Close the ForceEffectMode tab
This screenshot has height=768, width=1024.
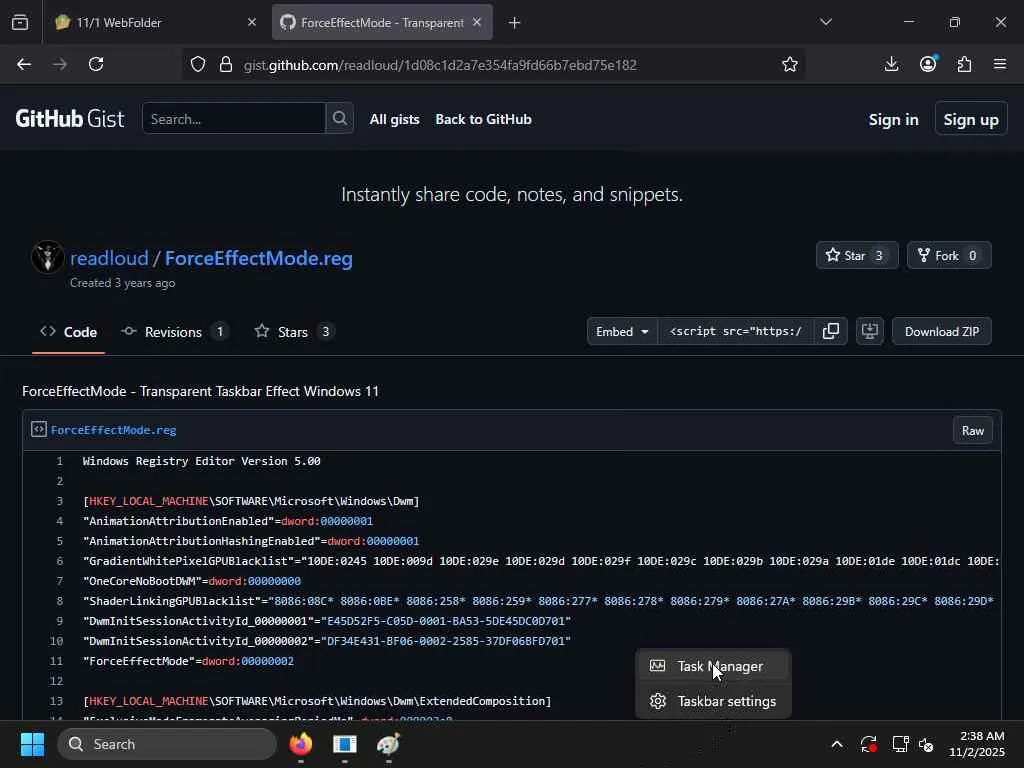click(477, 22)
